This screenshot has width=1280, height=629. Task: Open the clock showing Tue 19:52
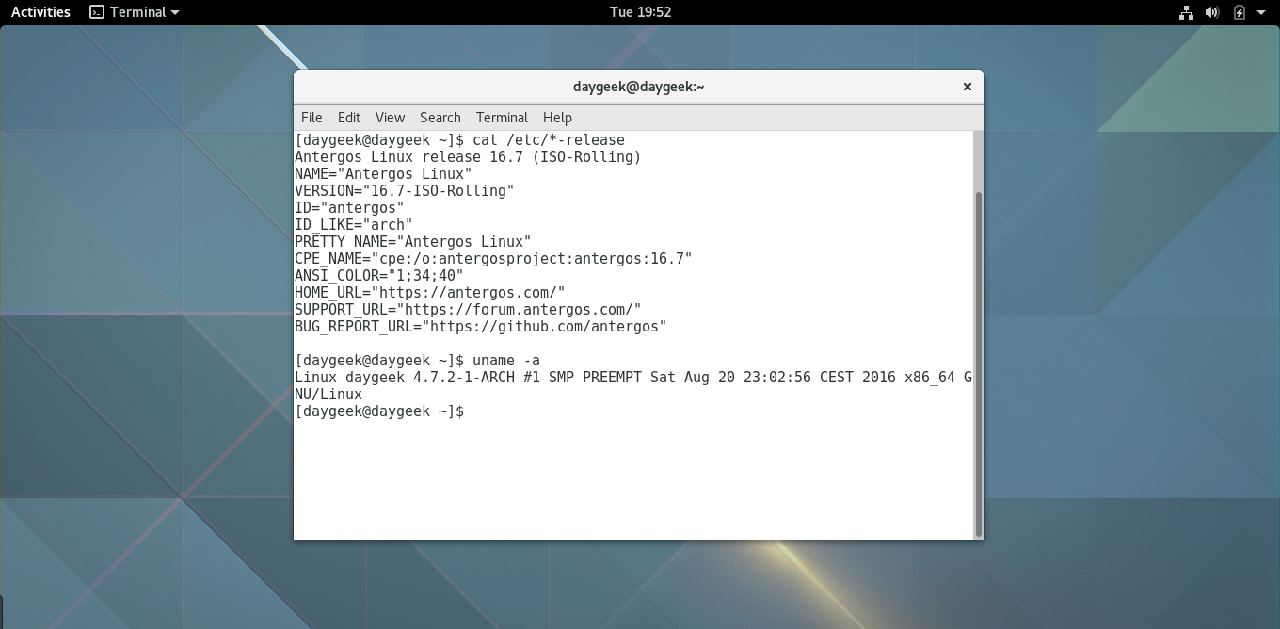click(x=640, y=12)
